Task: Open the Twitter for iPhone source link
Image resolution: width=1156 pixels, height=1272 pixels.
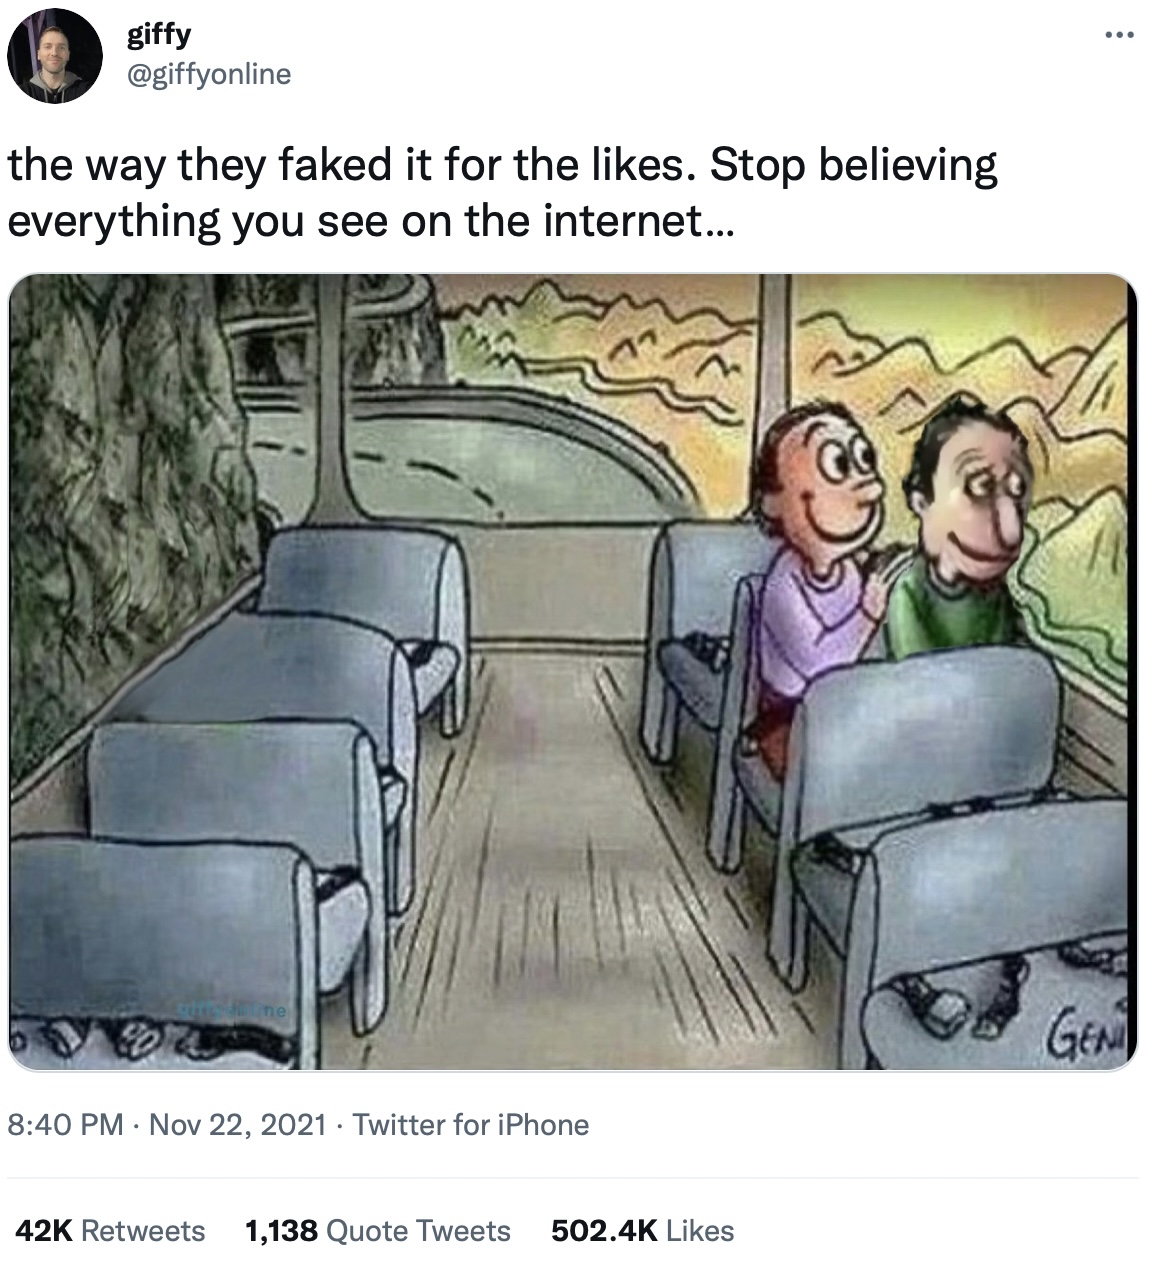Action: pos(471,1125)
